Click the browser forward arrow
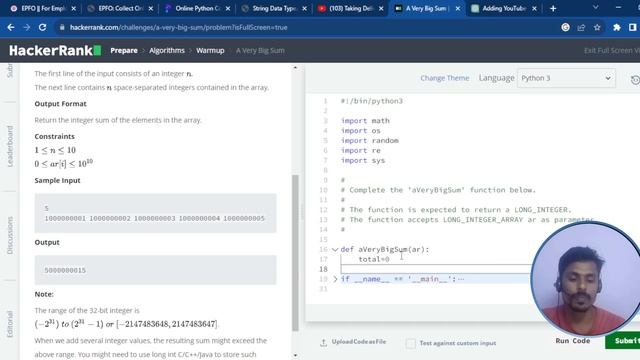 27,27
